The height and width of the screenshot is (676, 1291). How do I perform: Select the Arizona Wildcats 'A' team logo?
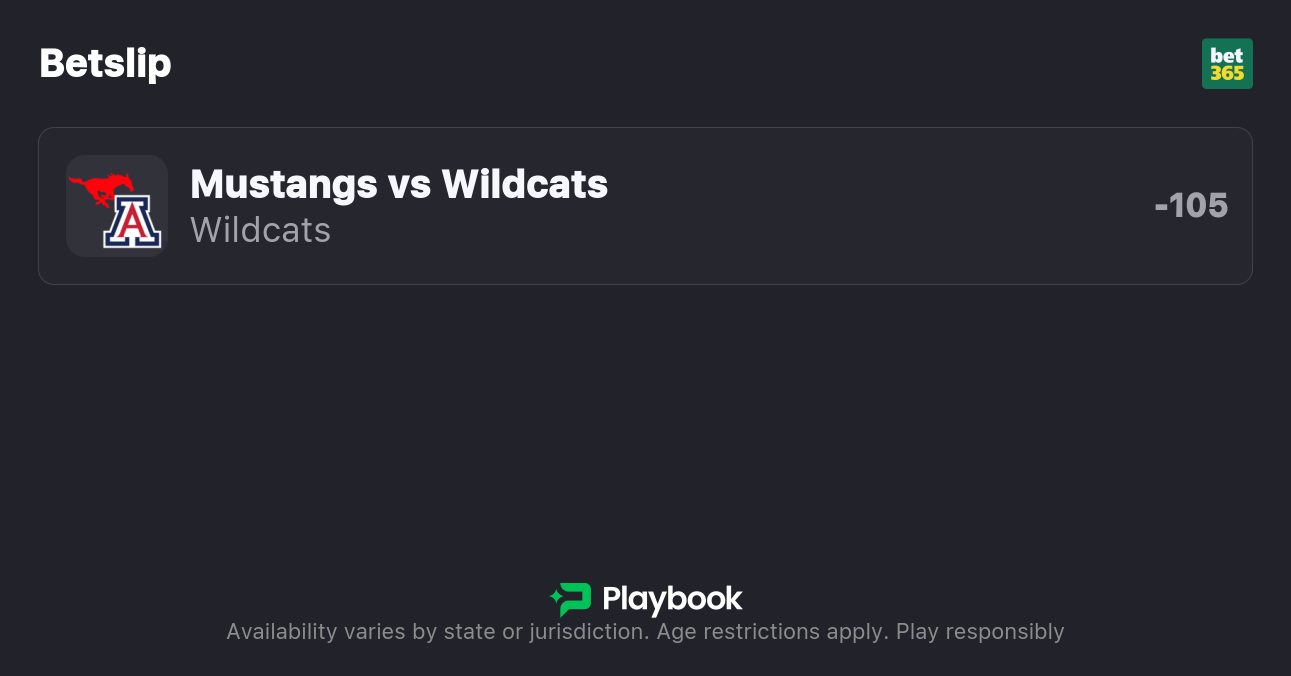pos(131,223)
